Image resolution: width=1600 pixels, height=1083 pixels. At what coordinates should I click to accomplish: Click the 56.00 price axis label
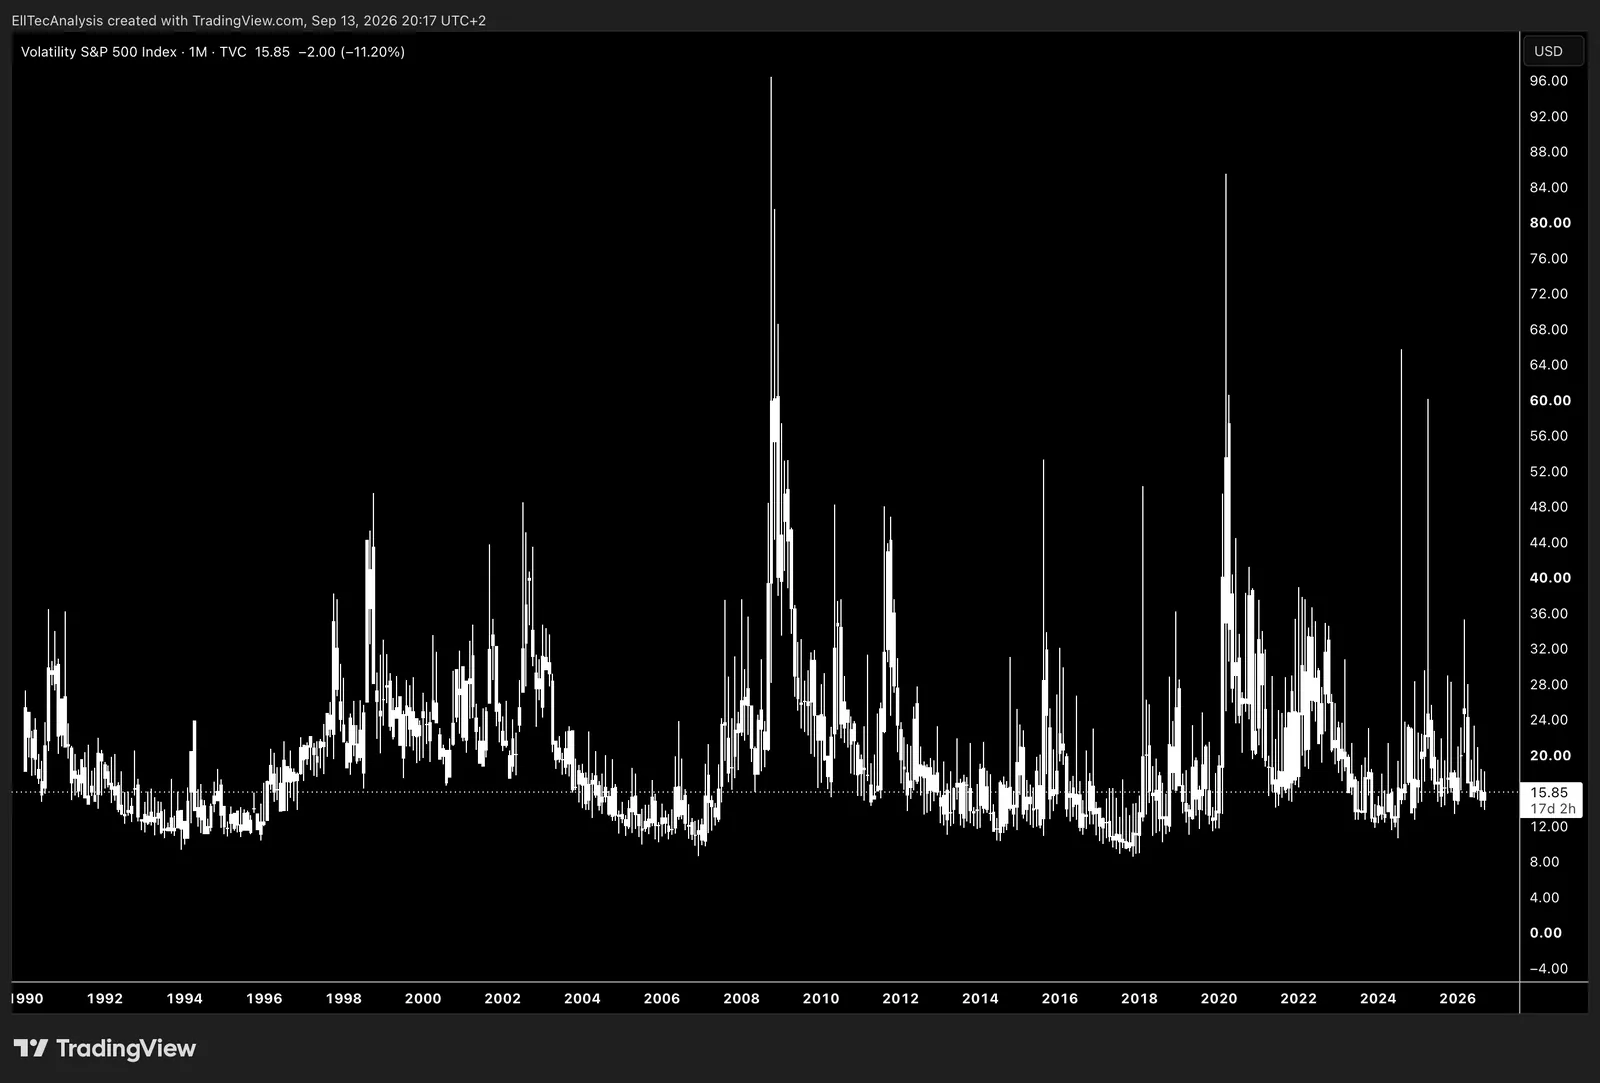[x=1548, y=436]
